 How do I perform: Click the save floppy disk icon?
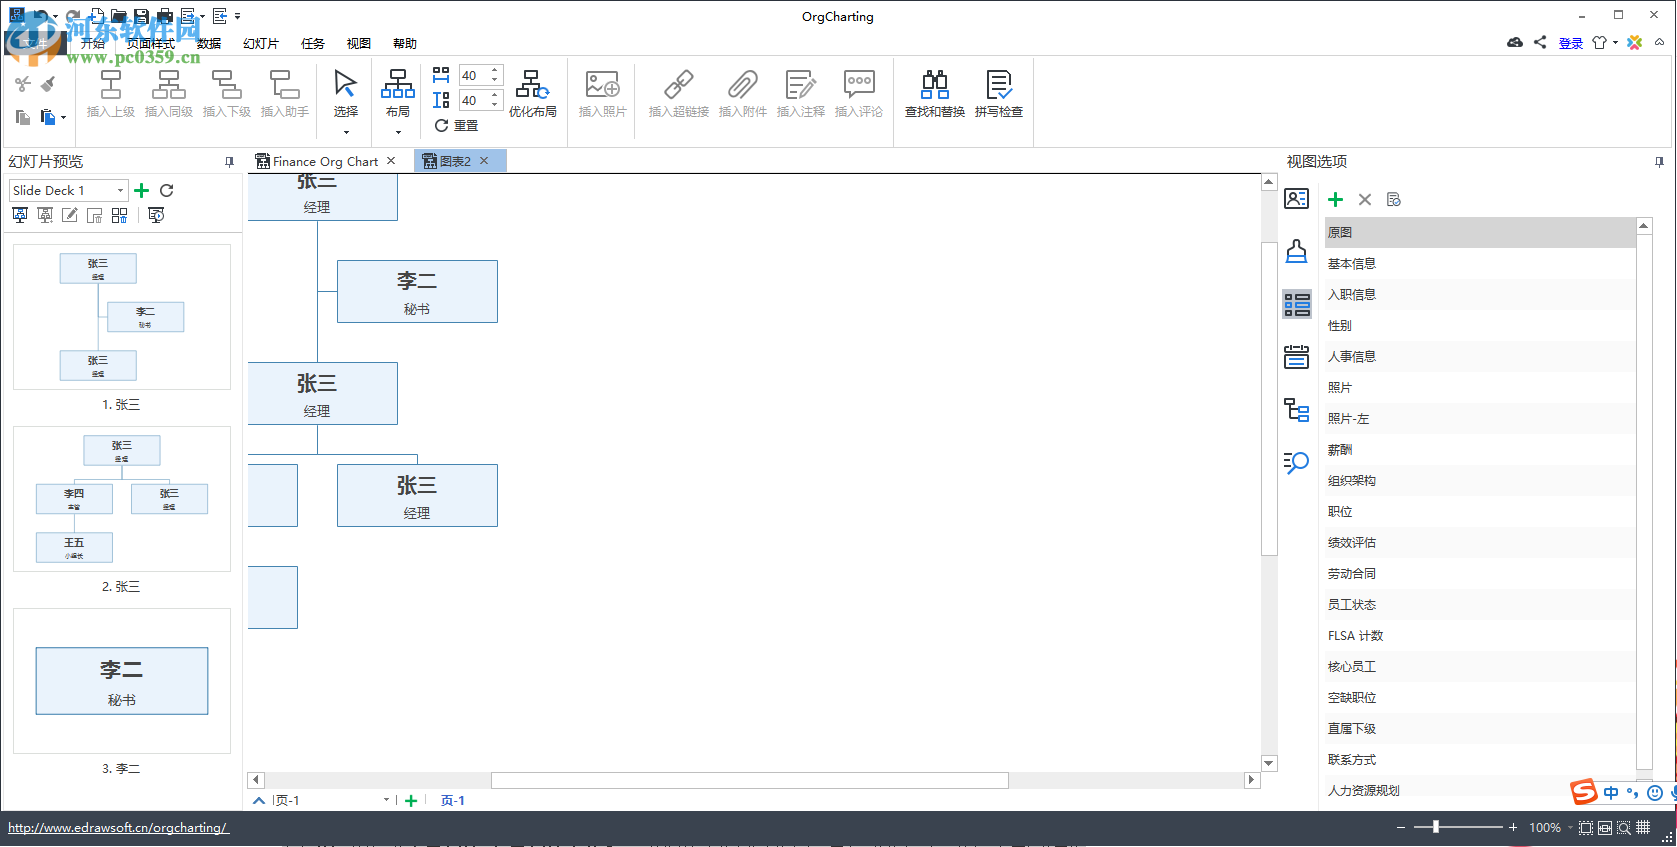(141, 16)
